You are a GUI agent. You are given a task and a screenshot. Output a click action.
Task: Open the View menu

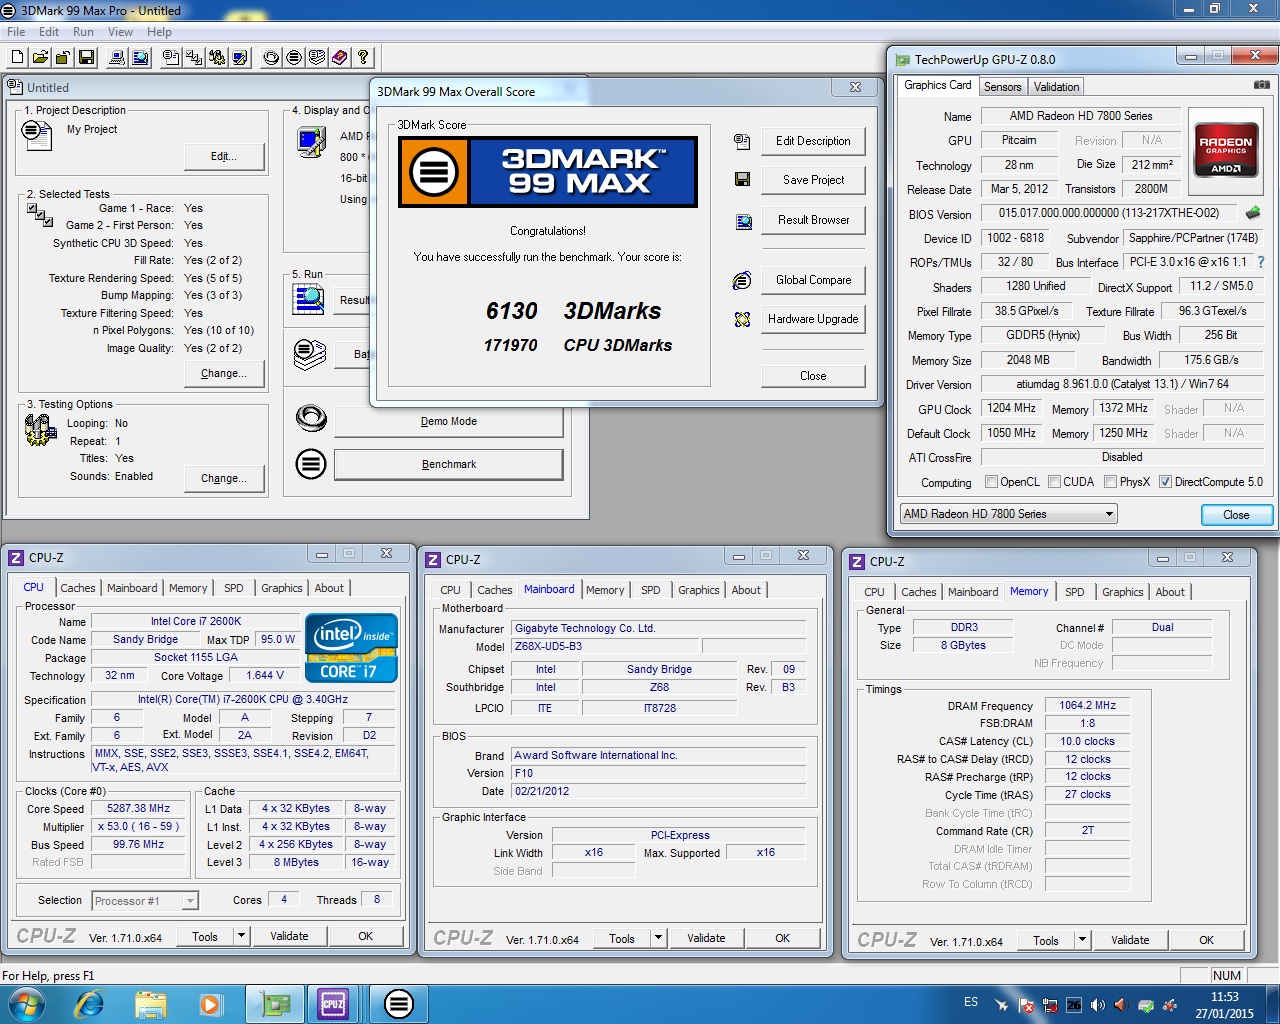(120, 32)
